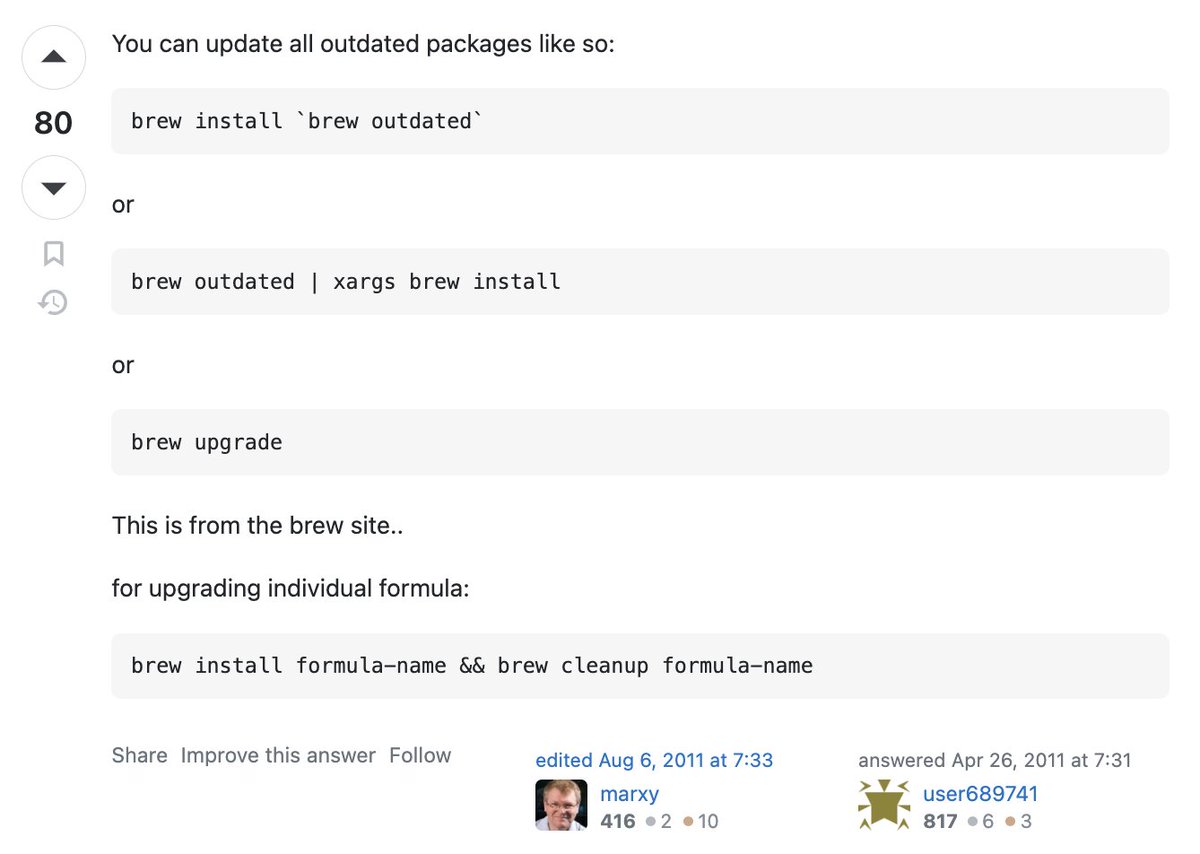Screen dimensions: 1200x854
Task: Click the brew install `brew outdated` code block
Action: coord(640,121)
